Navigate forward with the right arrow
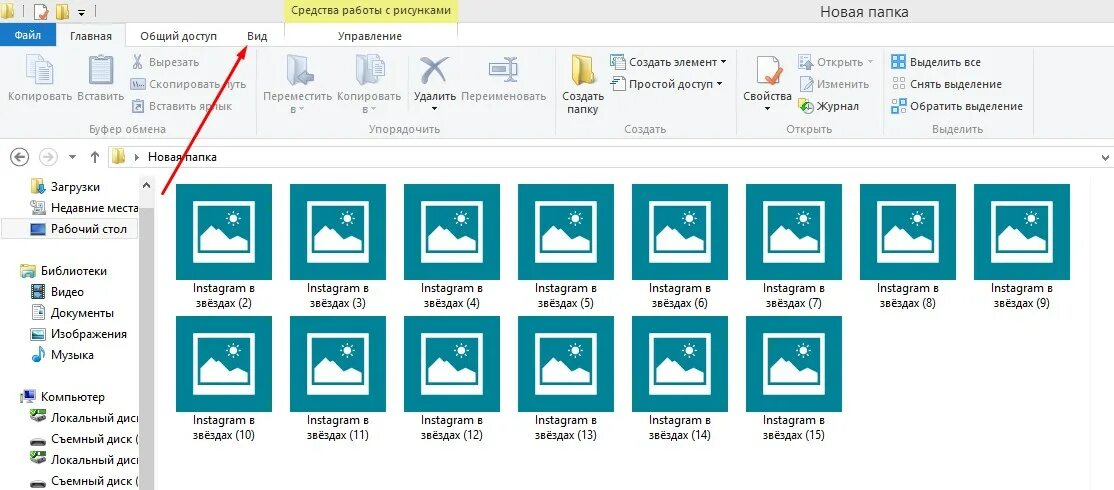Screen dimensions: 1114x490 coord(48,157)
